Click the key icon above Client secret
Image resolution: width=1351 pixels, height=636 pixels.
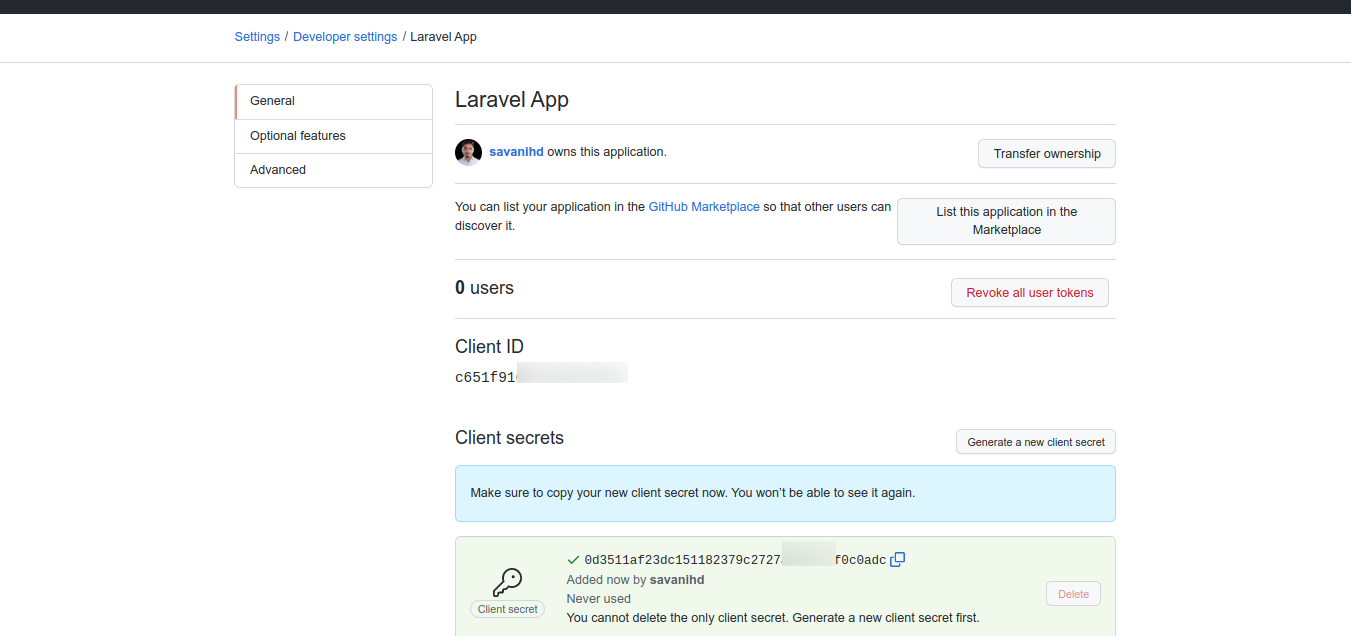click(507, 582)
